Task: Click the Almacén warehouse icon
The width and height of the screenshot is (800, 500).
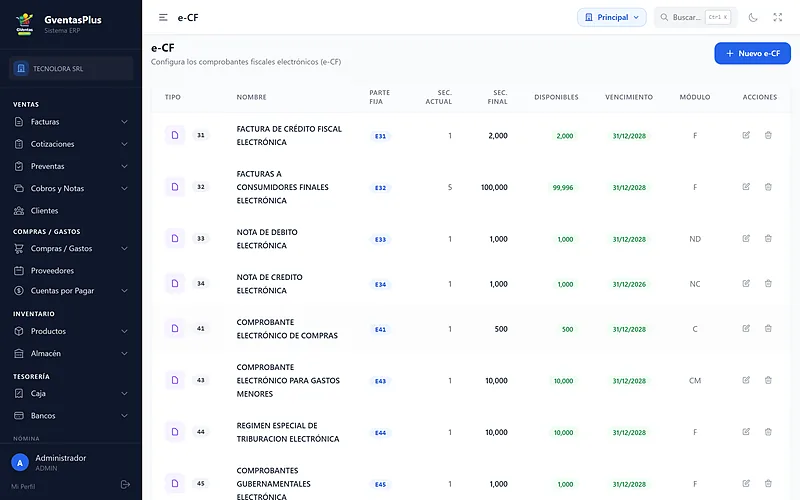Action: click(x=19, y=354)
